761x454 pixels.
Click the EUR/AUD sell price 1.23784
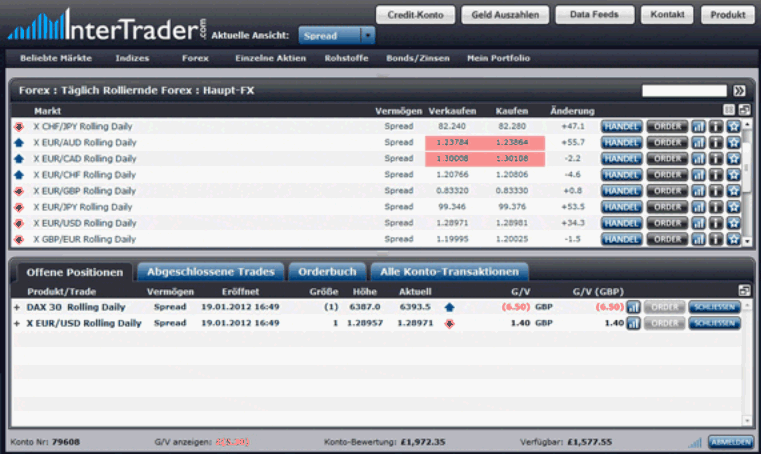pyautogui.click(x=452, y=142)
